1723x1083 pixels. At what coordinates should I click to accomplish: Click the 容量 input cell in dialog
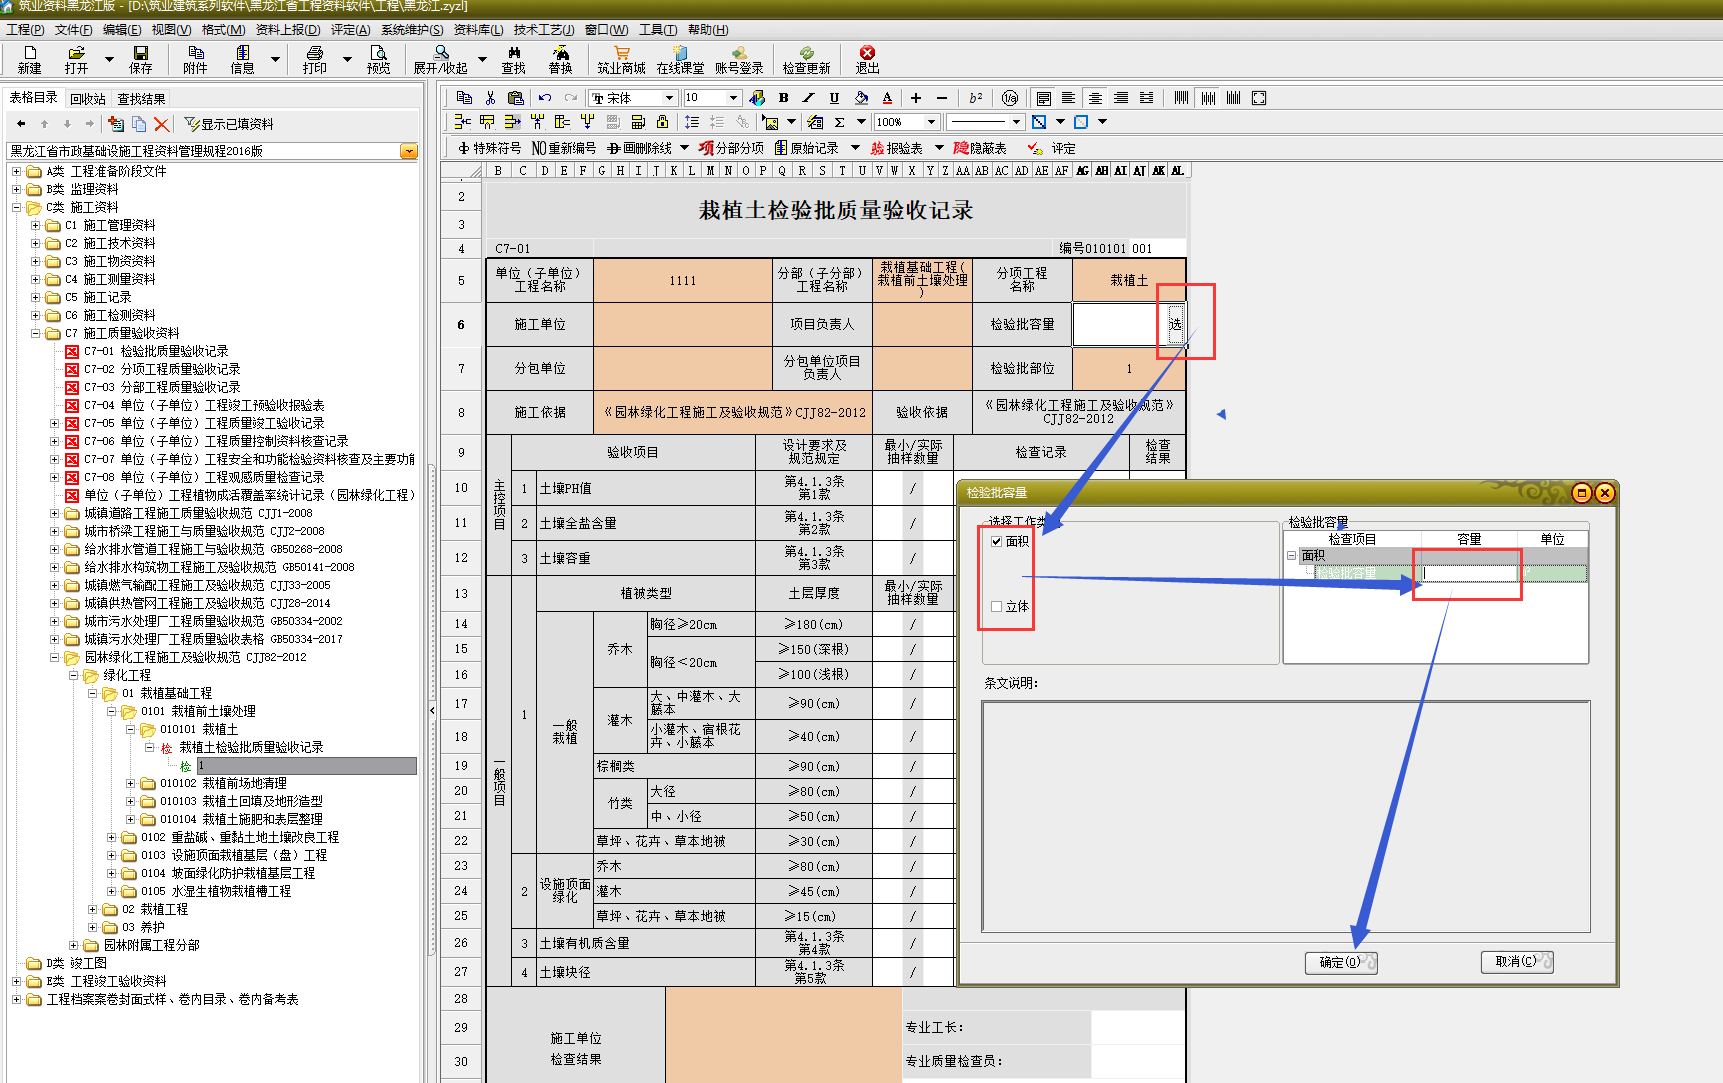click(x=1469, y=573)
